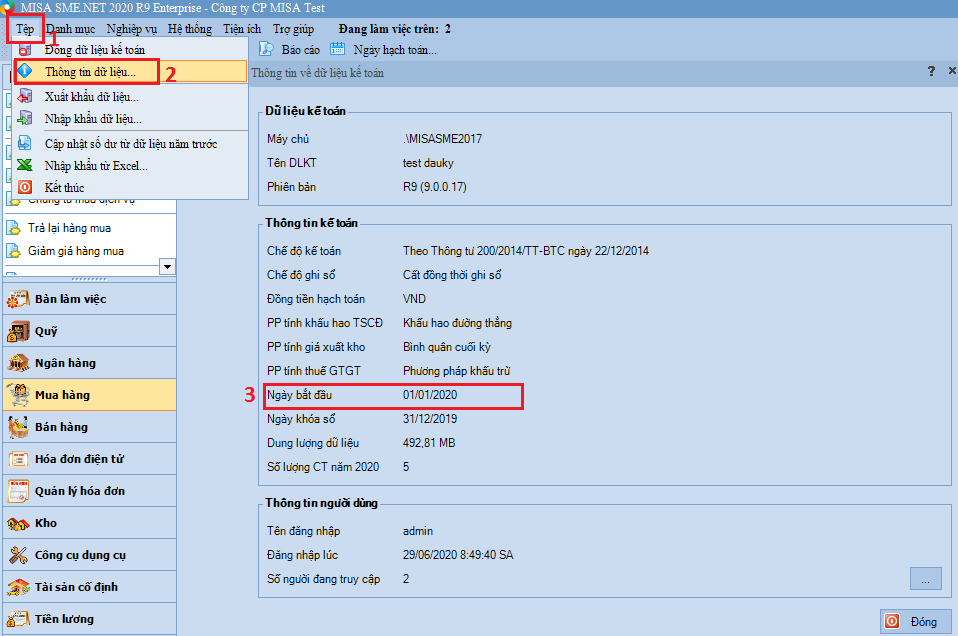
Task: Click the help question mark icon
Action: [x=931, y=71]
